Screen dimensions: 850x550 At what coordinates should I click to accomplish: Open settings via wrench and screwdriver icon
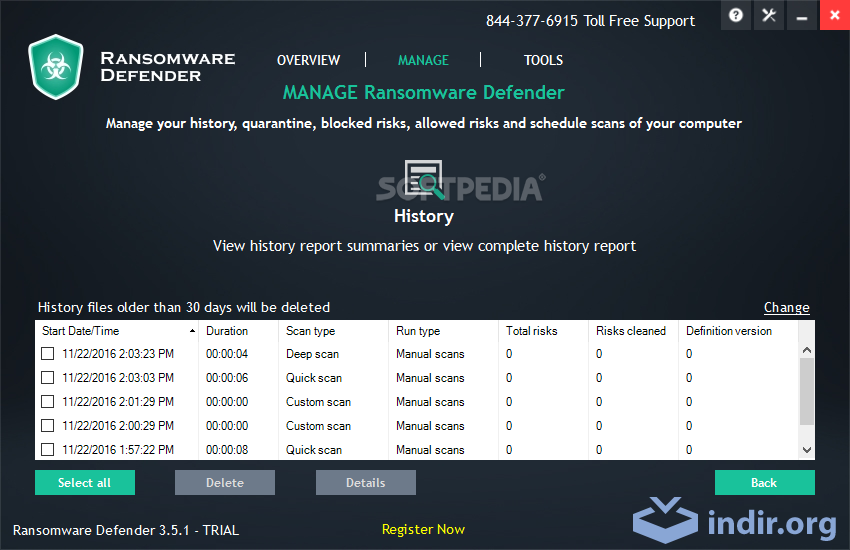coord(769,15)
